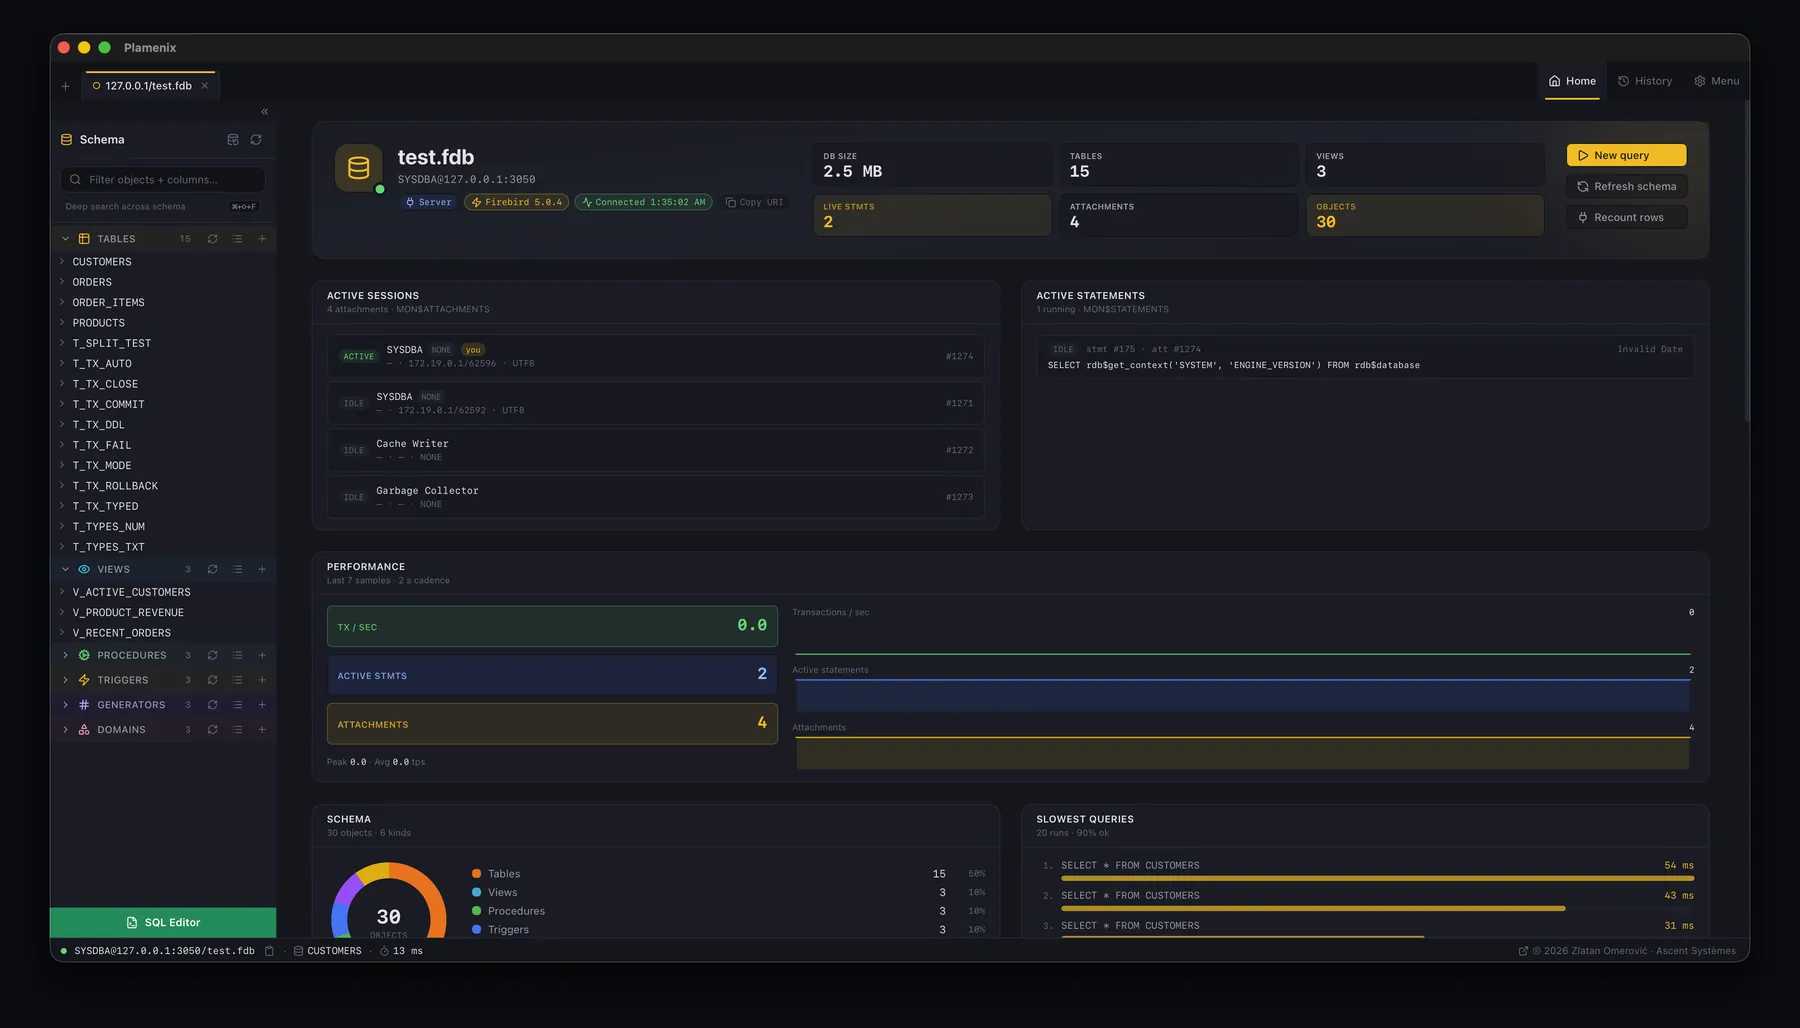Screen dimensions: 1800x1028
Task: Click the list icon in the TABLES row
Action: click(x=237, y=239)
